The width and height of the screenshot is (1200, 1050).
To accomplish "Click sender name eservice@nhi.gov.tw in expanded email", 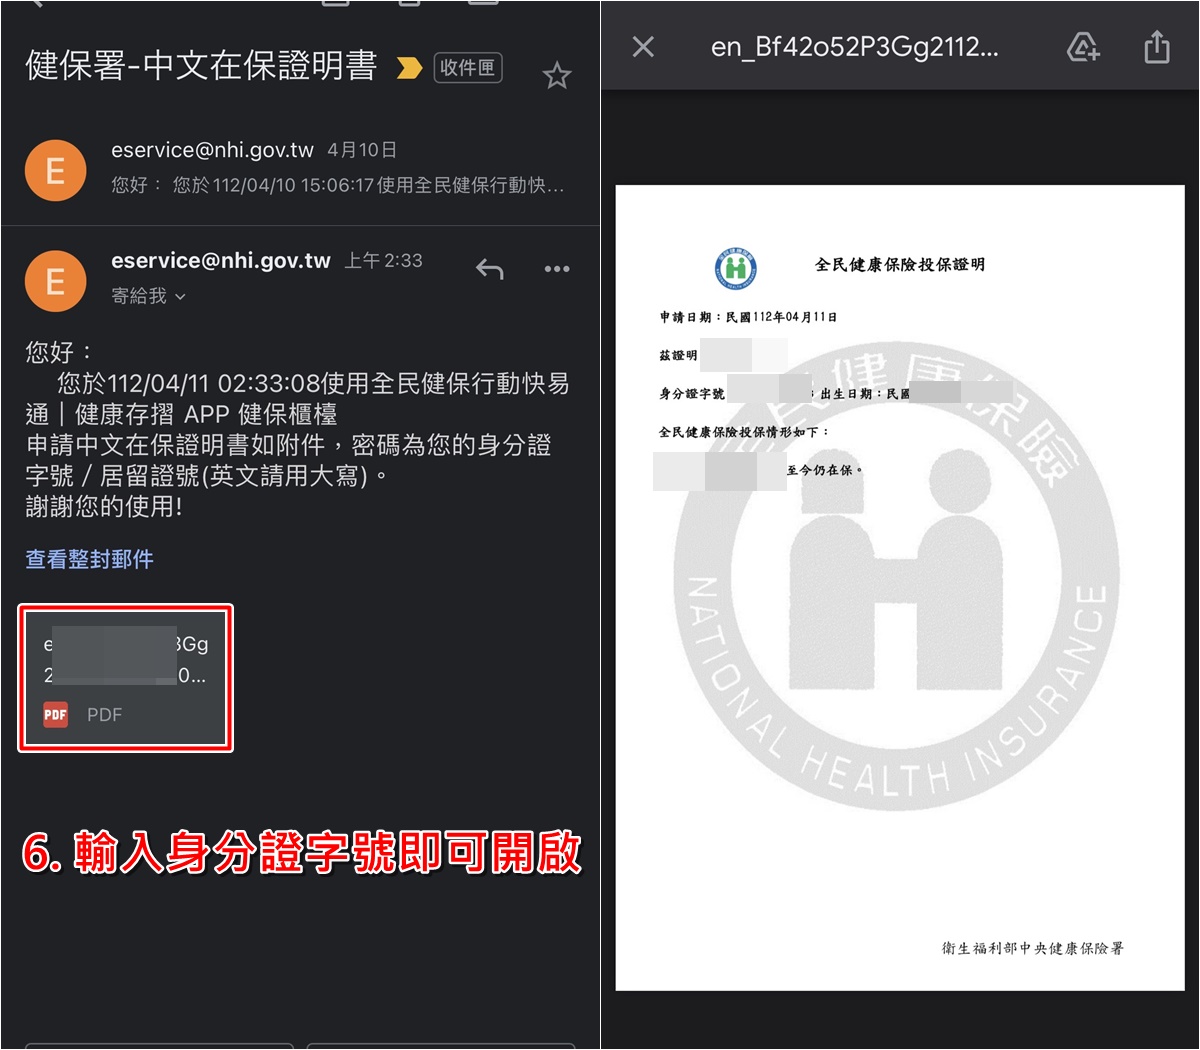I will [x=221, y=261].
